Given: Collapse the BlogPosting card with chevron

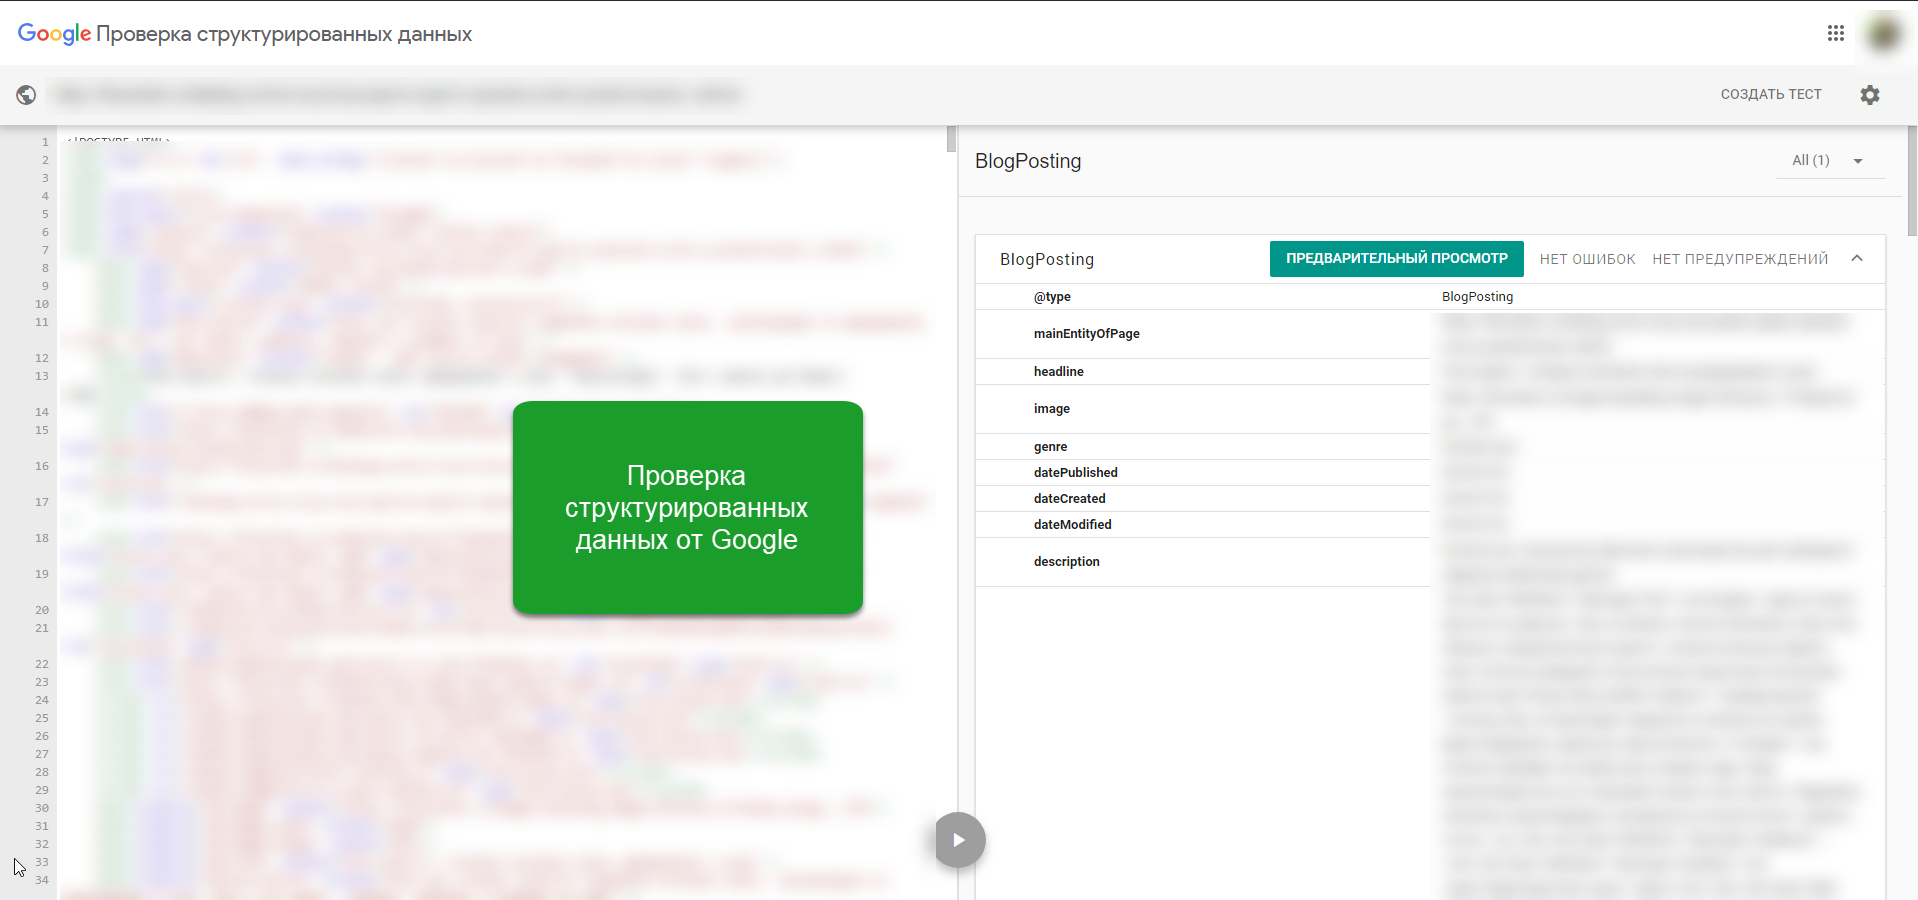Looking at the screenshot, I should 1857,258.
